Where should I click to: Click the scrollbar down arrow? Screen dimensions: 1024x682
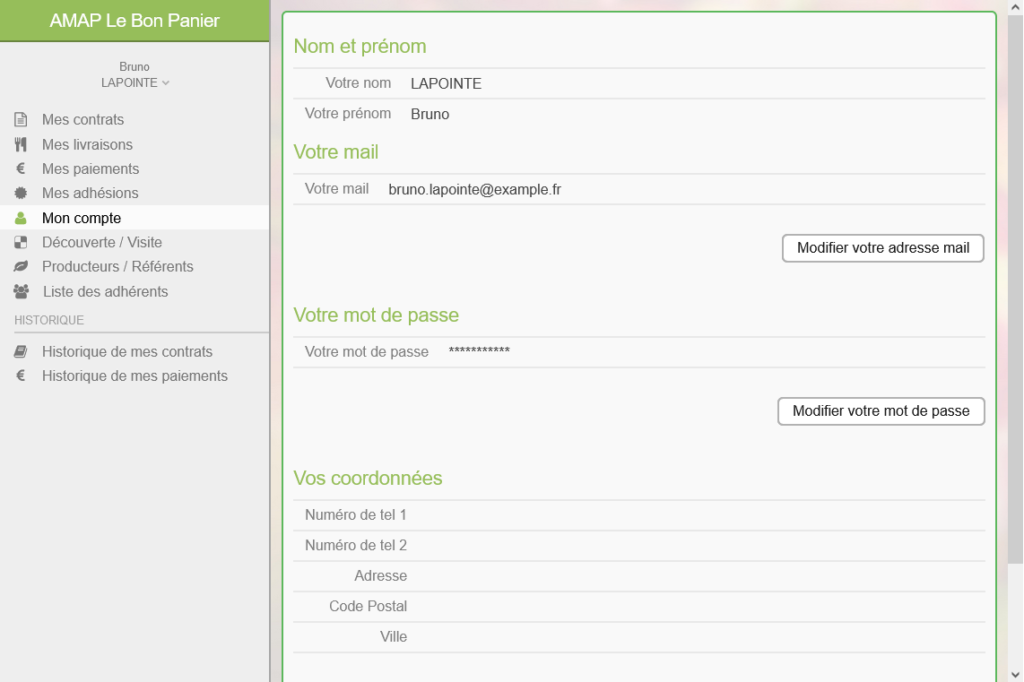pyautogui.click(x=1015, y=673)
